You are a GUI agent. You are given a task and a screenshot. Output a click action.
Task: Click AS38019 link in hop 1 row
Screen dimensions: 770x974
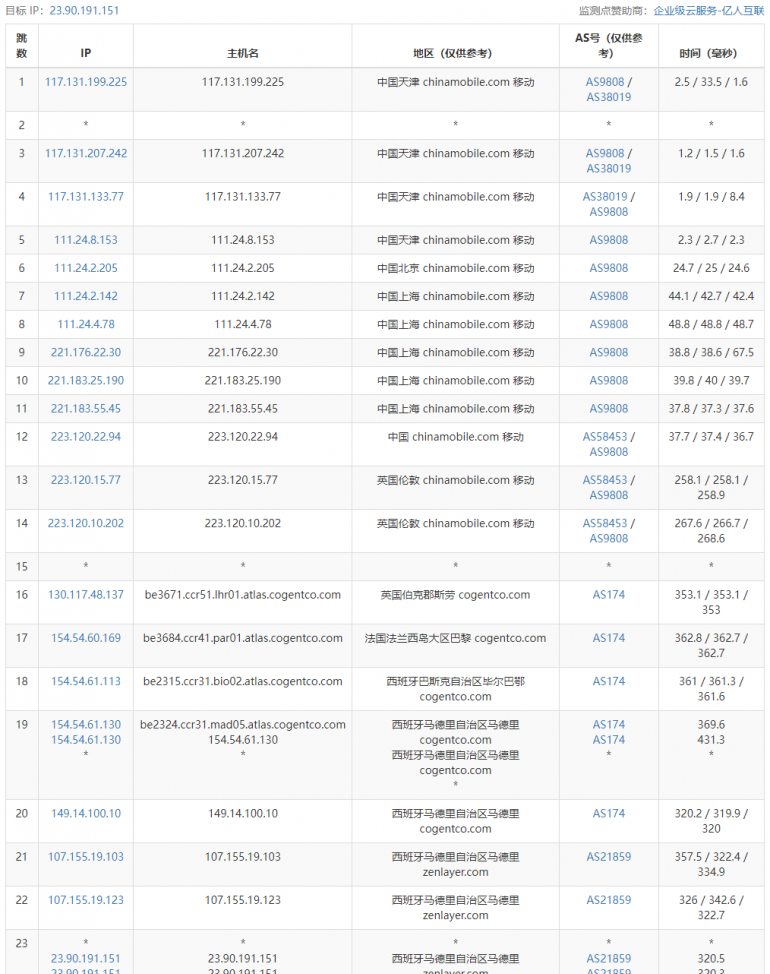[x=609, y=98]
